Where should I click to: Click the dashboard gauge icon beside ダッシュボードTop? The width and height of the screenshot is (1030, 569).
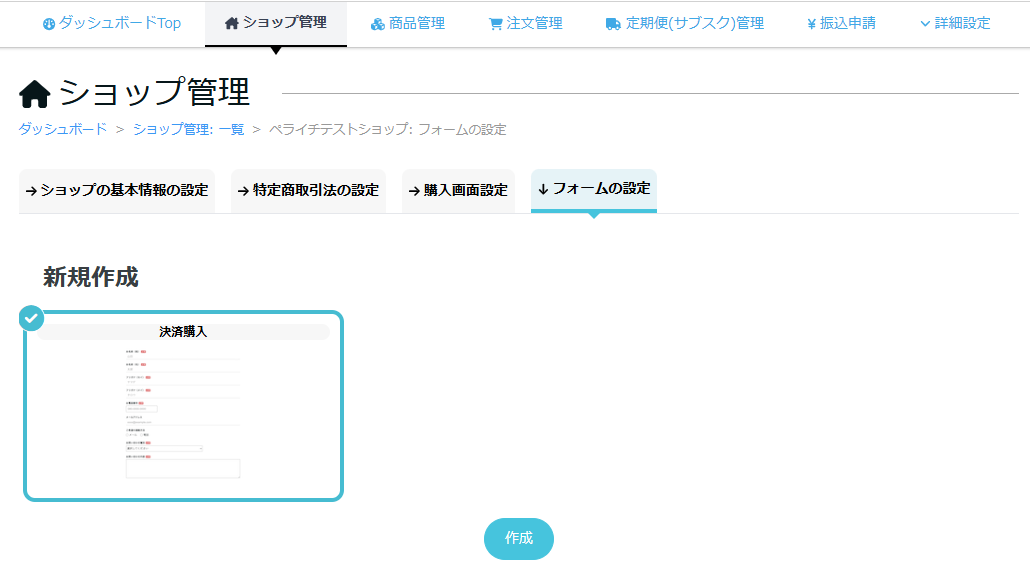point(49,24)
